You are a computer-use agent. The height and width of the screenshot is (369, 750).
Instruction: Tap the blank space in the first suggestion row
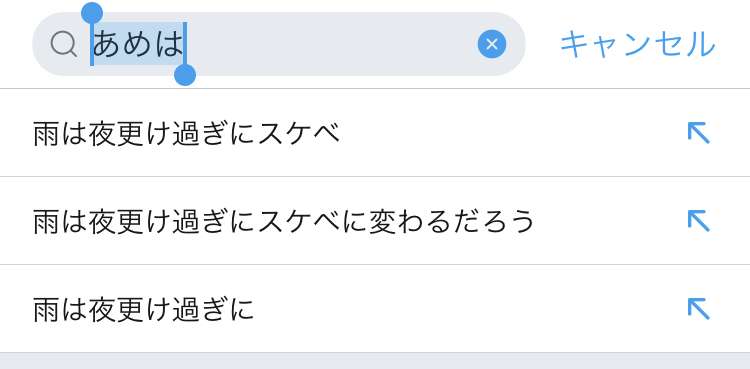[x=512, y=134]
